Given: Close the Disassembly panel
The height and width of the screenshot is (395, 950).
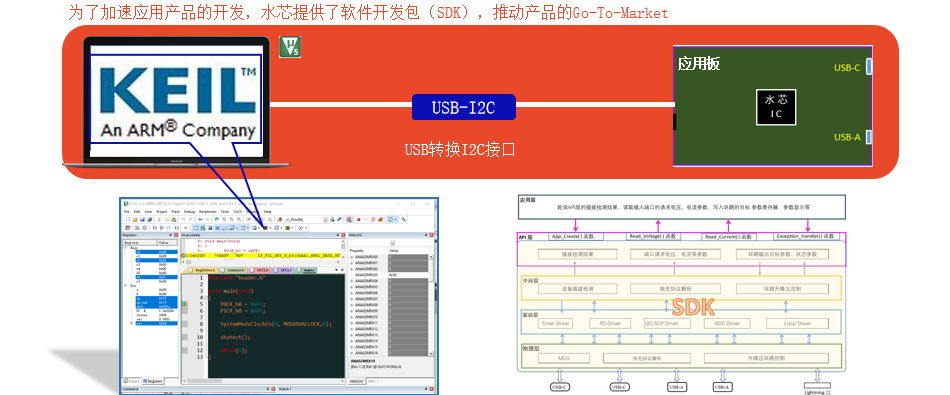Looking at the screenshot, I should [x=344, y=235].
